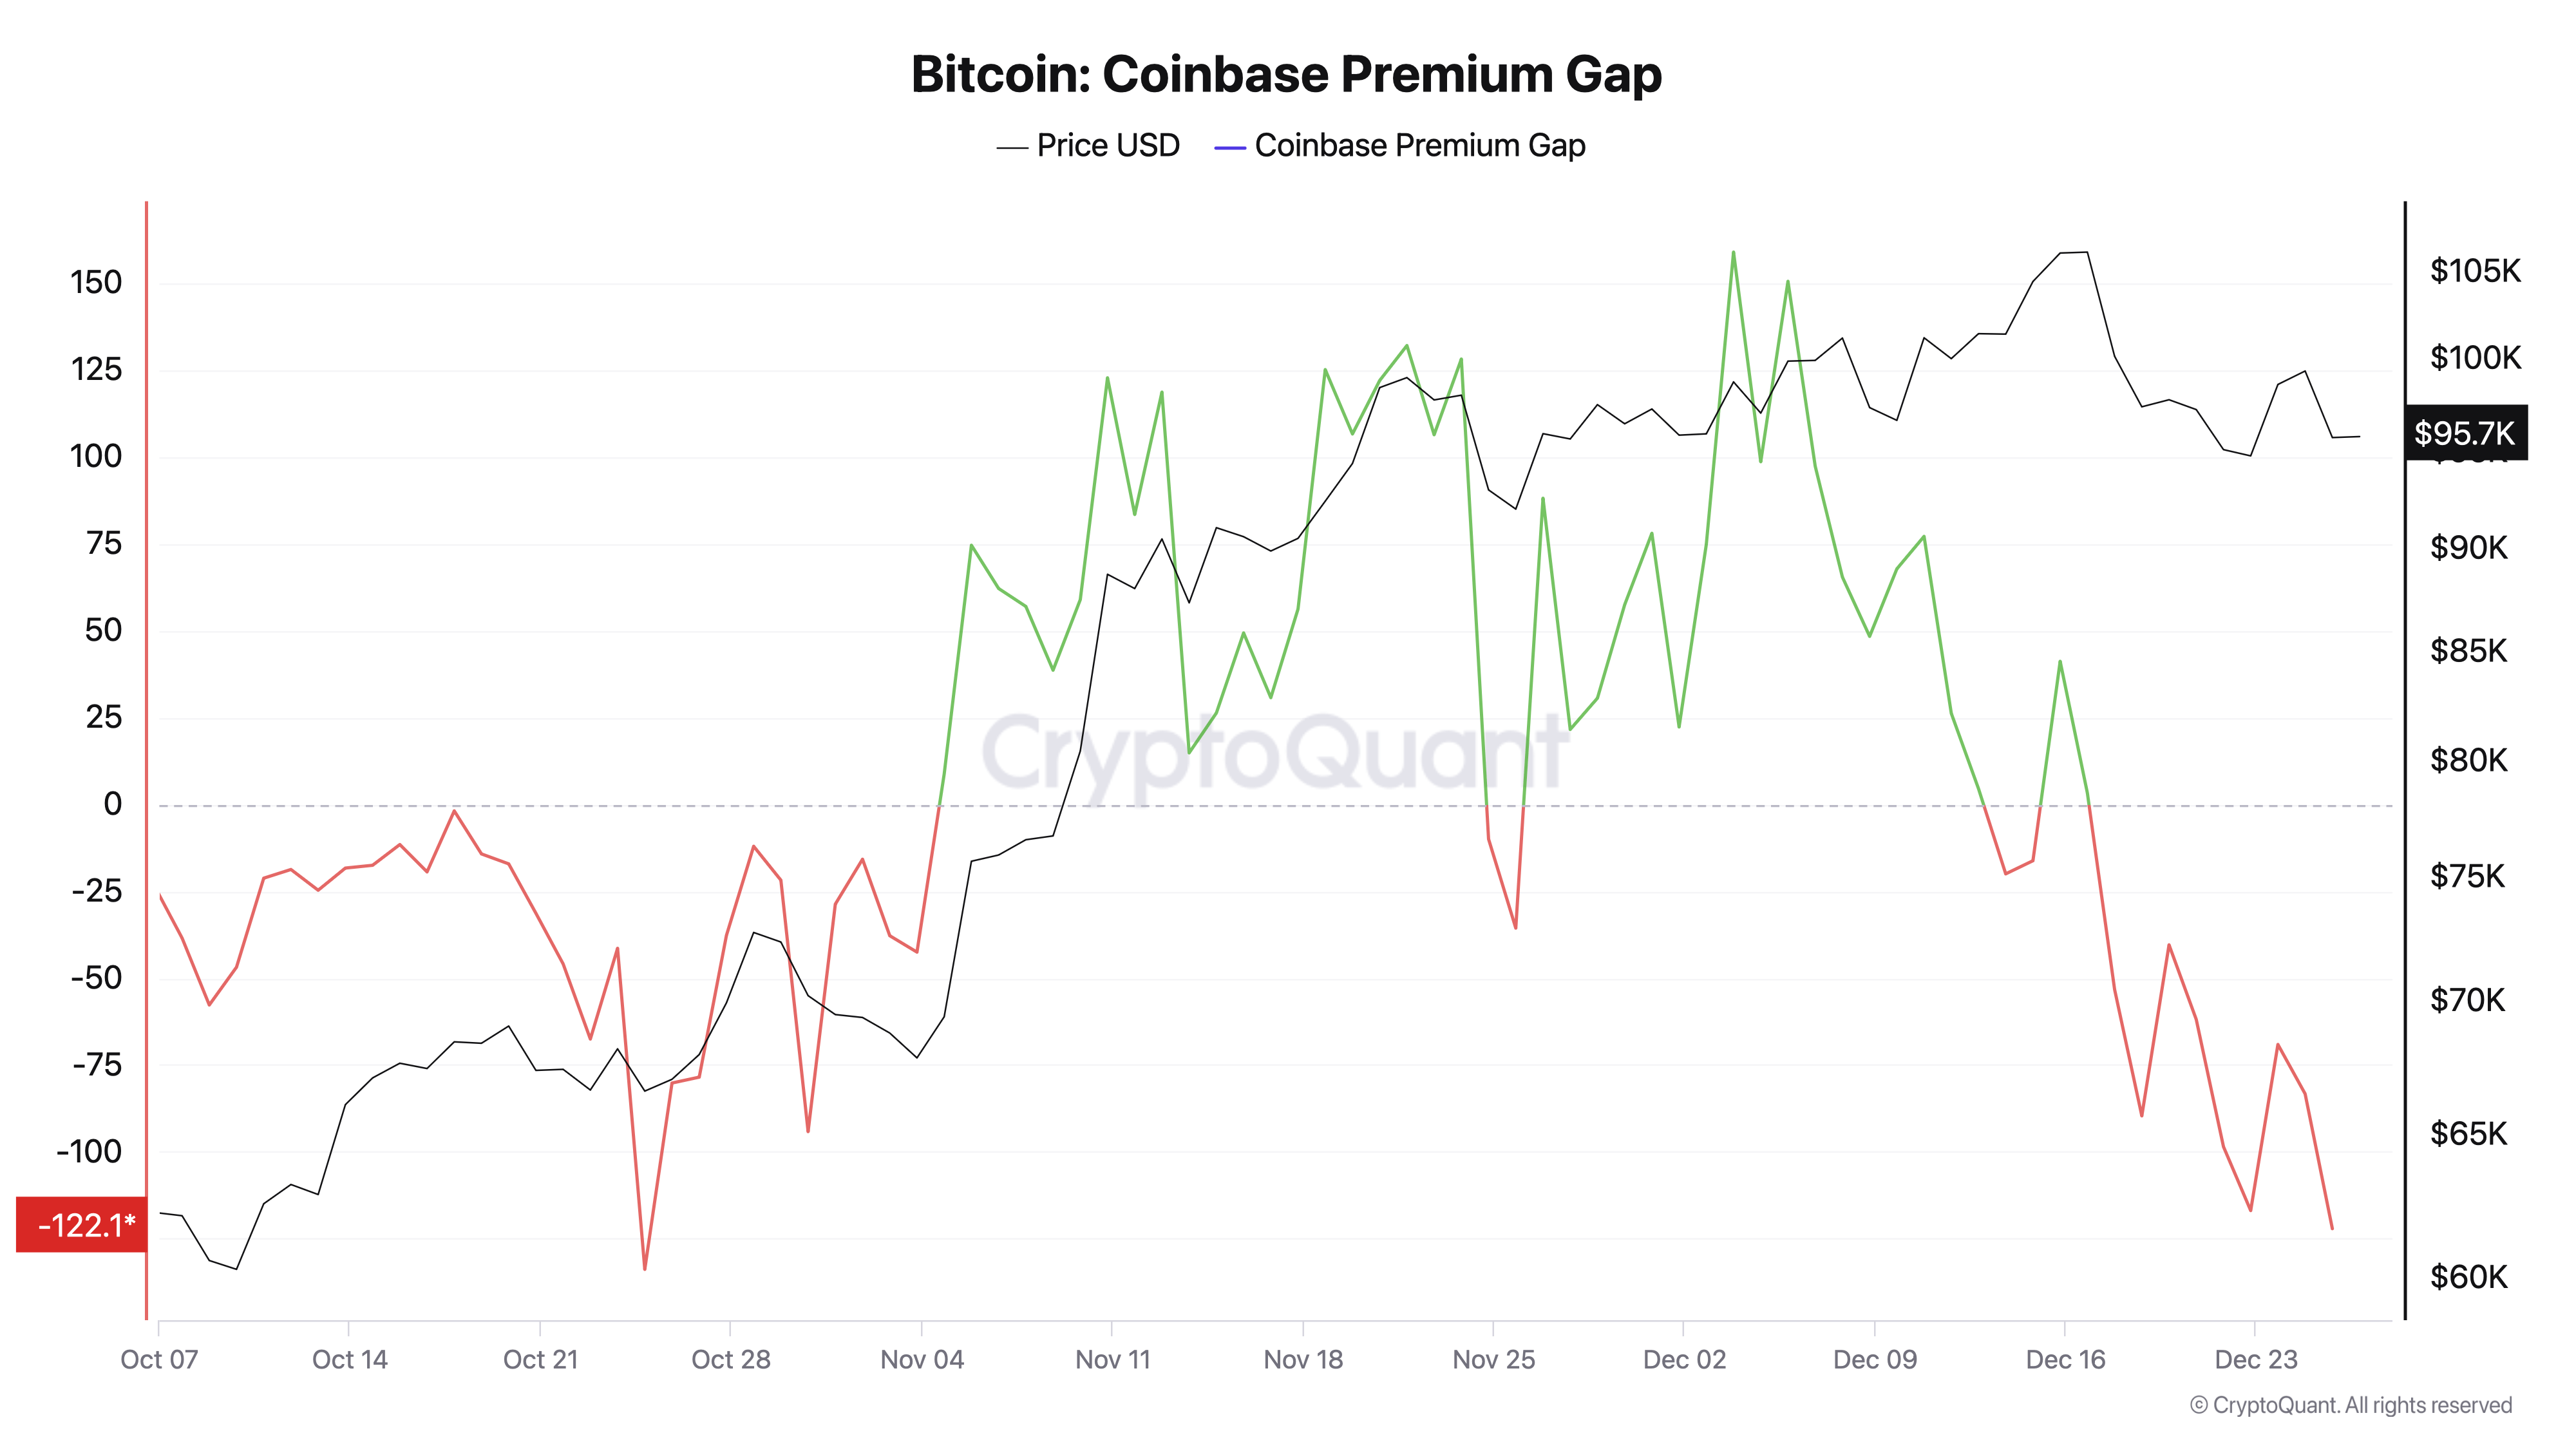Viewport: 2576px width, 1449px height.
Task: Click the black $95.7K price badge
Action: click(2464, 433)
